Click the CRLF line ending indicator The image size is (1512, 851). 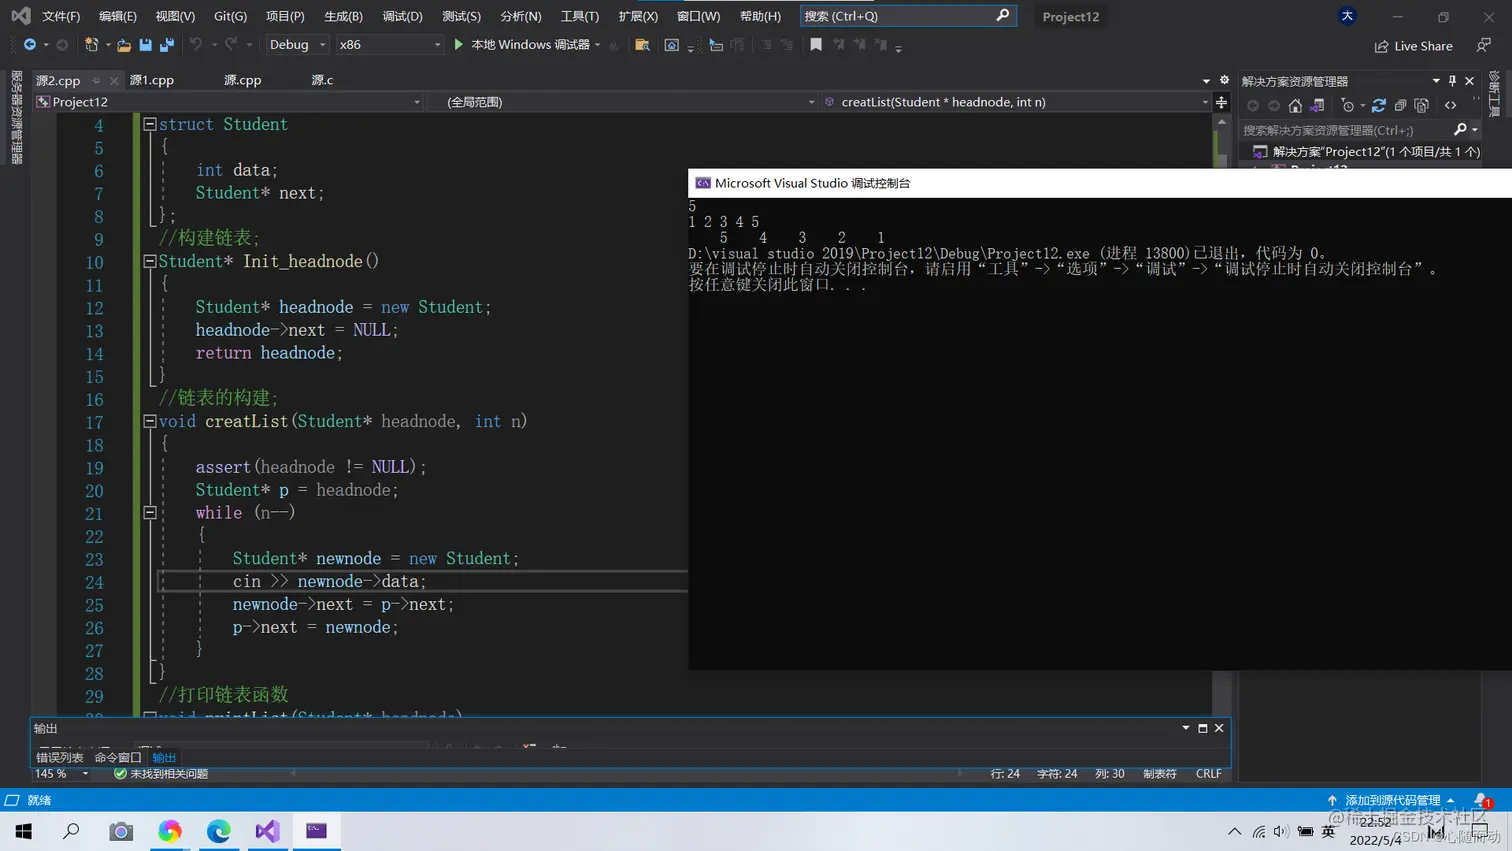click(1208, 774)
